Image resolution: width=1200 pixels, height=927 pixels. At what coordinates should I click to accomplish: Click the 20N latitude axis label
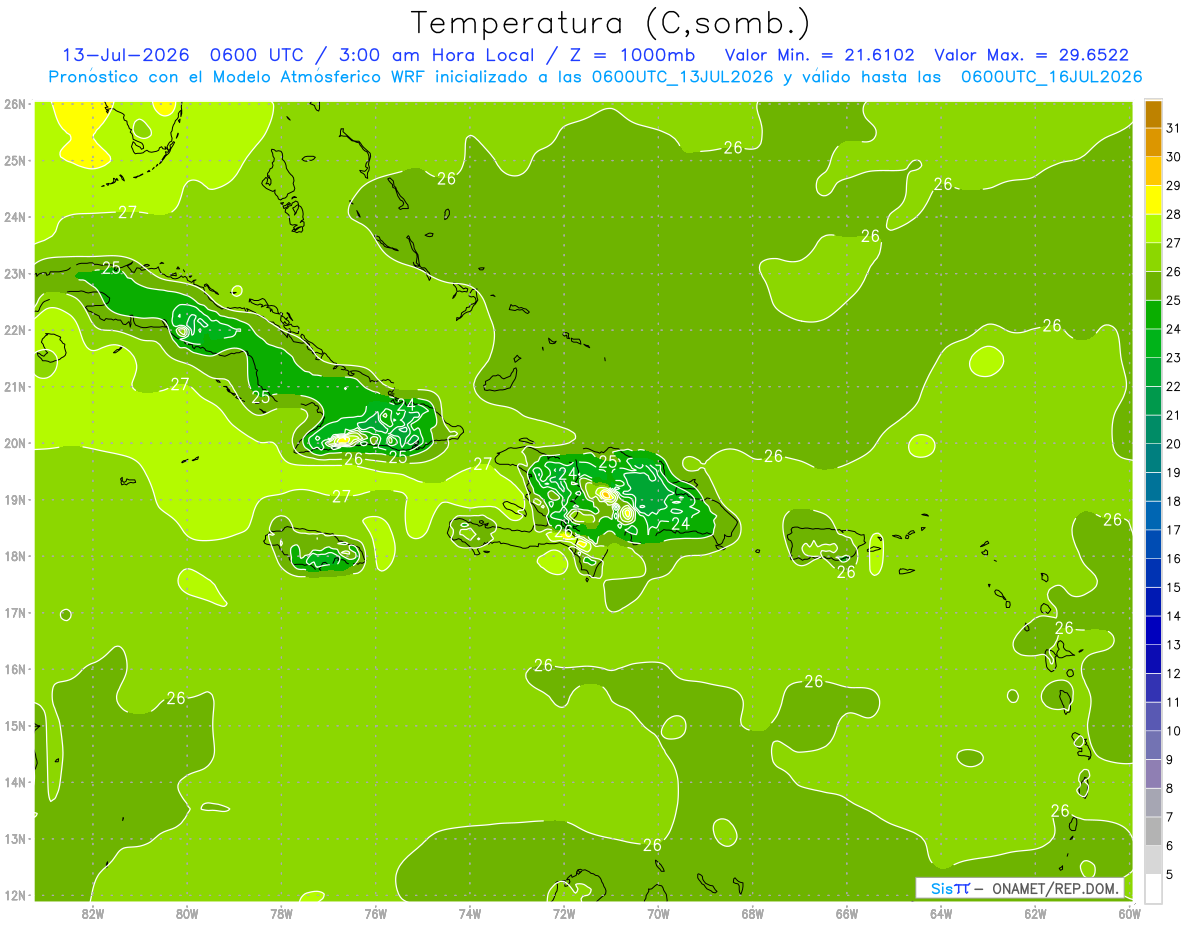point(14,443)
